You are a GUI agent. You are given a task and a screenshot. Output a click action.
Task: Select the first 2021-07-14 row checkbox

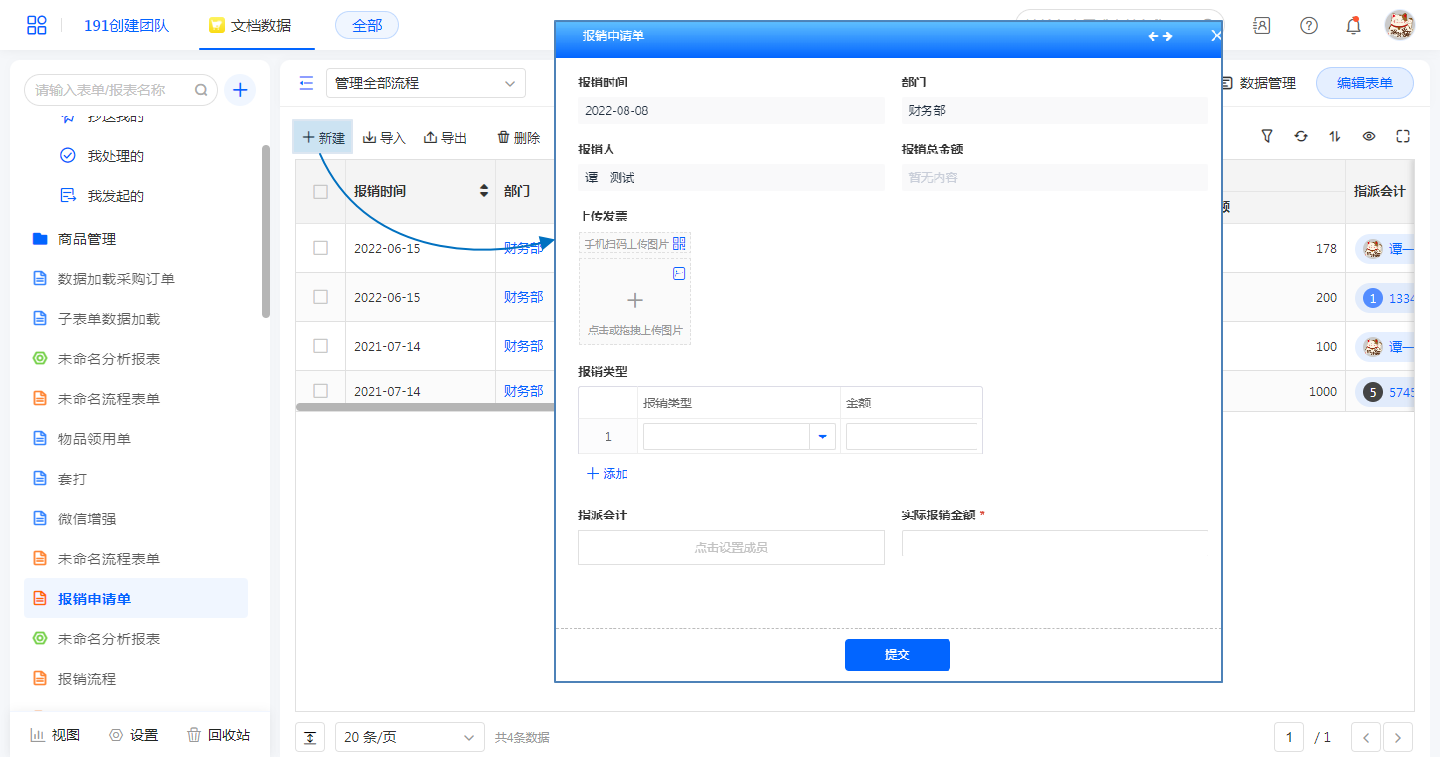coord(321,346)
